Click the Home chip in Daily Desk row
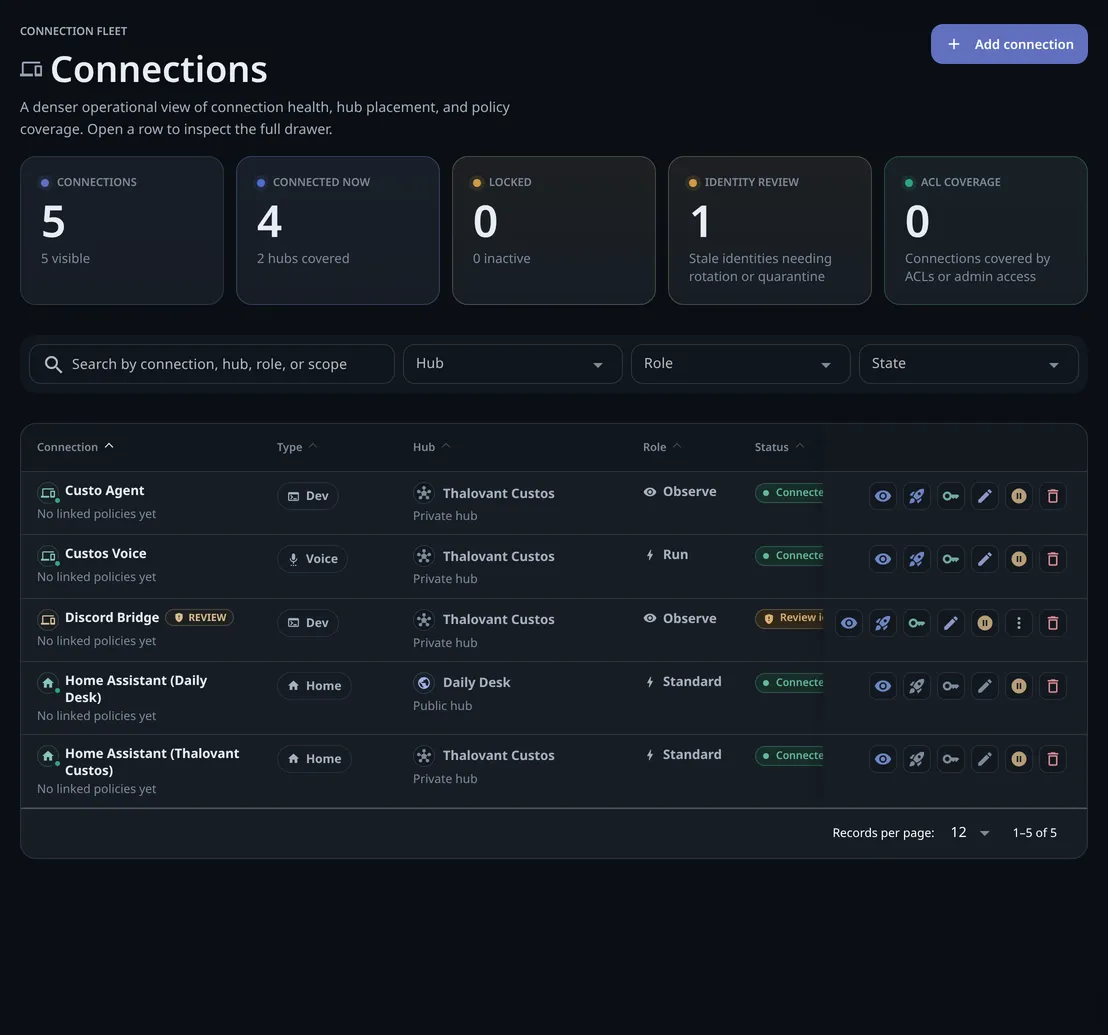This screenshot has height=1035, width=1108. point(314,686)
